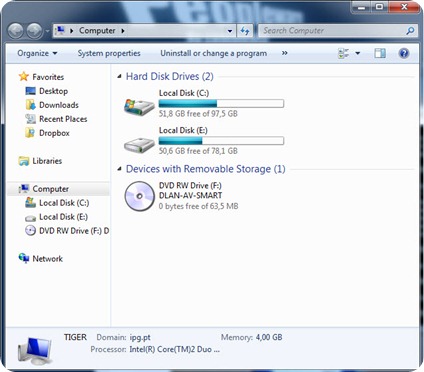Viewport: 424px width, 372px height.
Task: Open Recent Places
Action: pos(63,119)
